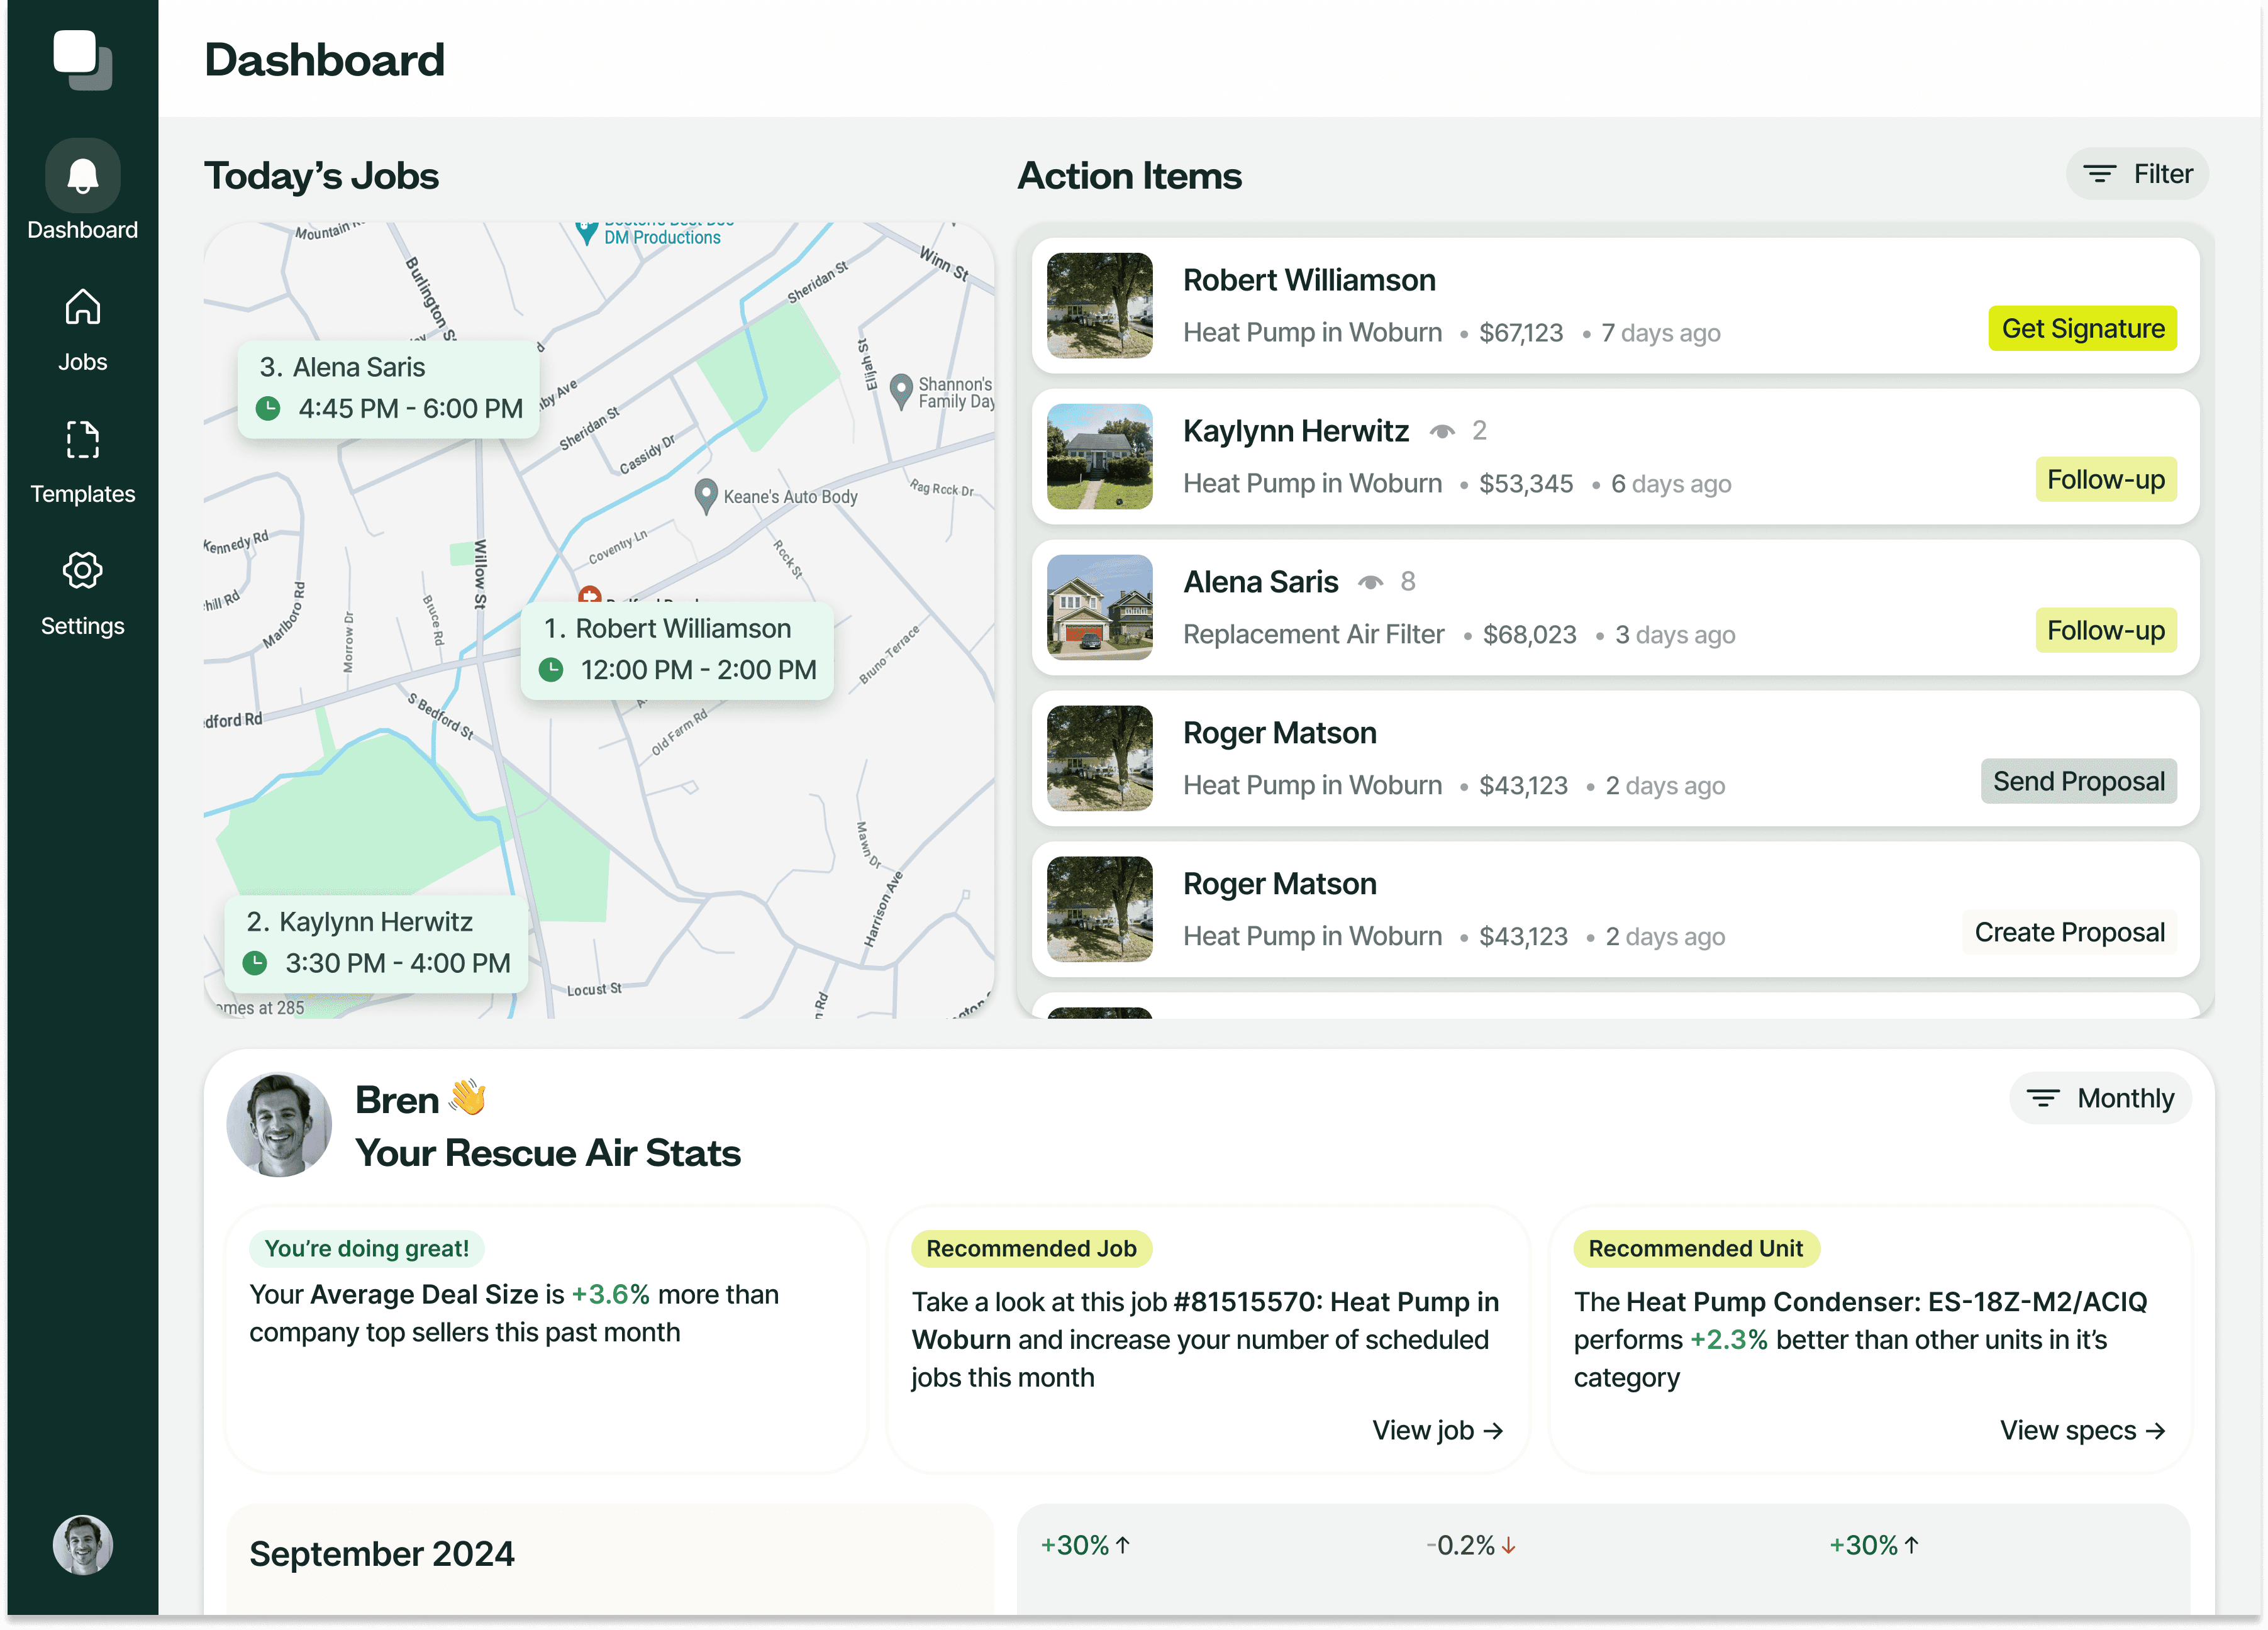The width and height of the screenshot is (2268, 1630).
Task: Click the eye views icon for Kaylynn Herwitz
Action: click(x=1441, y=432)
